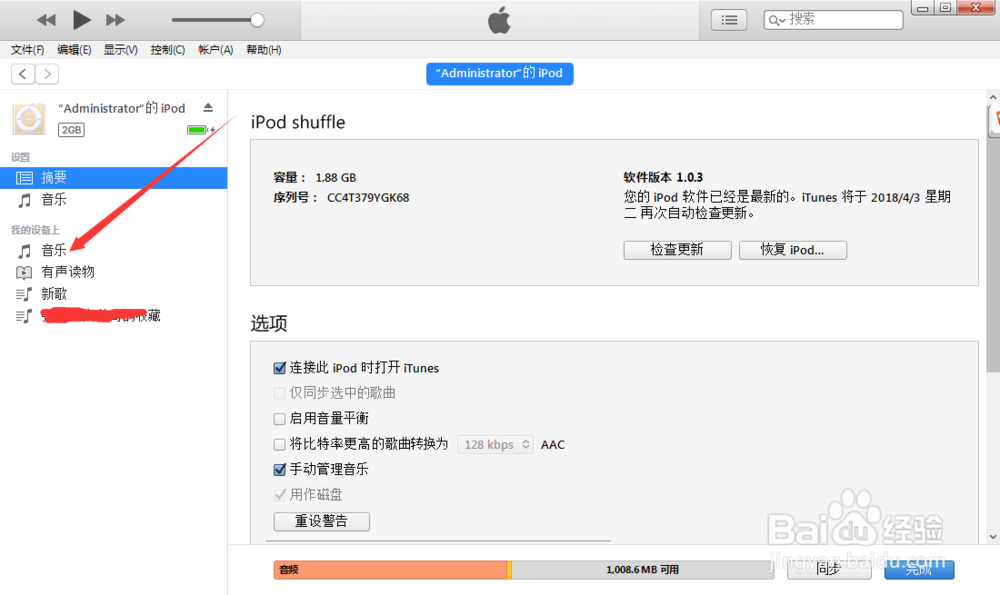Click the search magnifier dropdown icon

(776, 20)
